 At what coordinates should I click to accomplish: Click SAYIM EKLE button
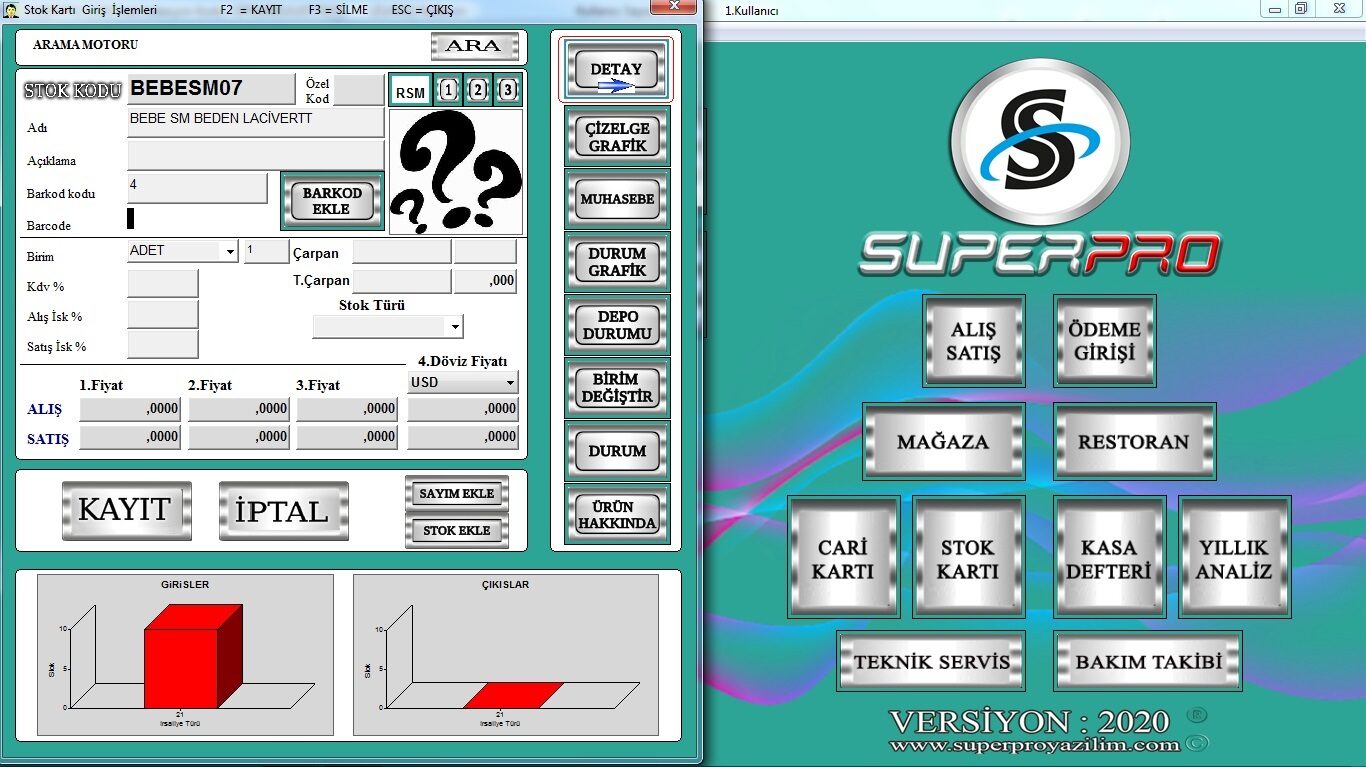coord(457,494)
